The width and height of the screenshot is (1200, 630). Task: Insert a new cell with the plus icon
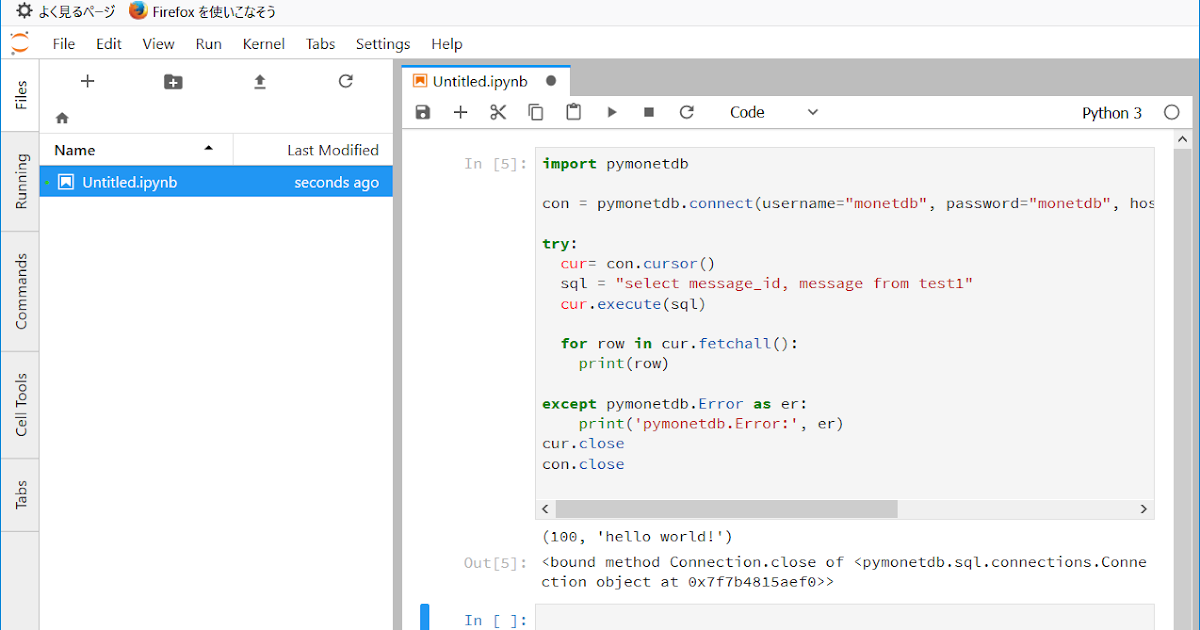click(x=460, y=112)
